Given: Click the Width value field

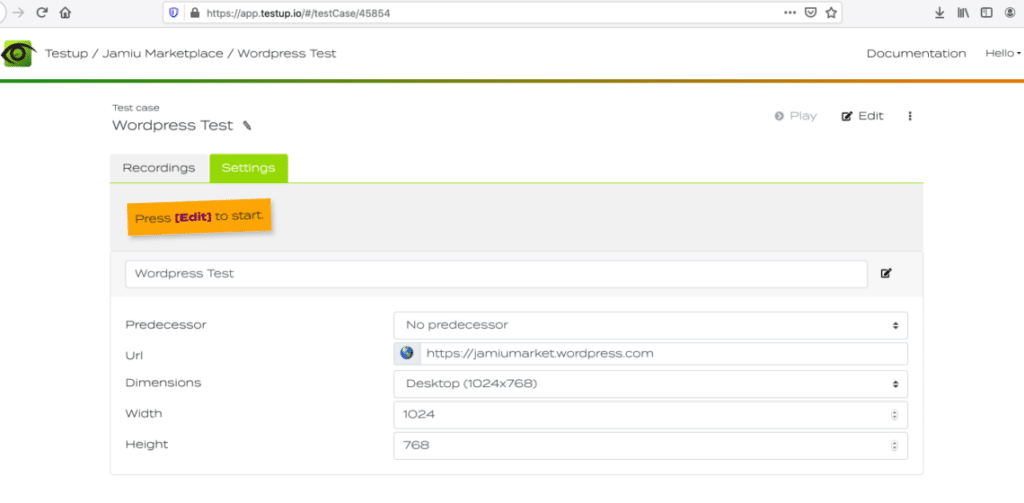Looking at the screenshot, I should pos(650,415).
